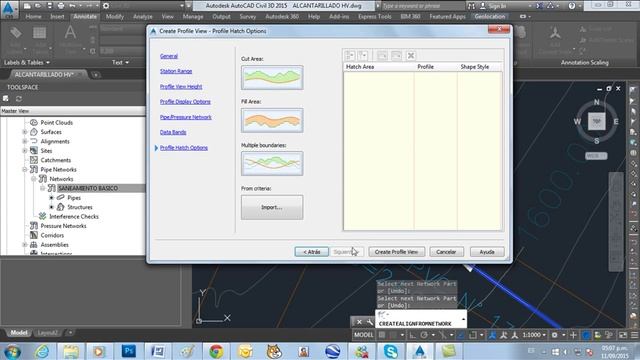
Task: Collapse the Networks tree node
Action: pos(34,179)
